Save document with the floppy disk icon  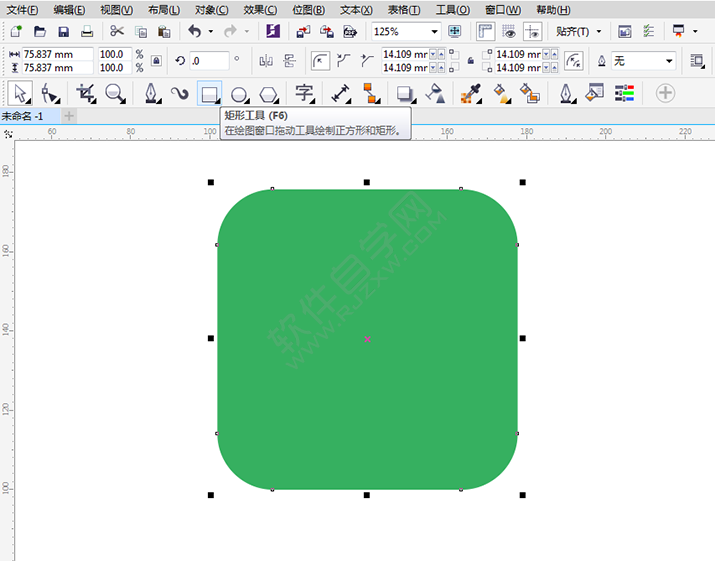click(63, 31)
